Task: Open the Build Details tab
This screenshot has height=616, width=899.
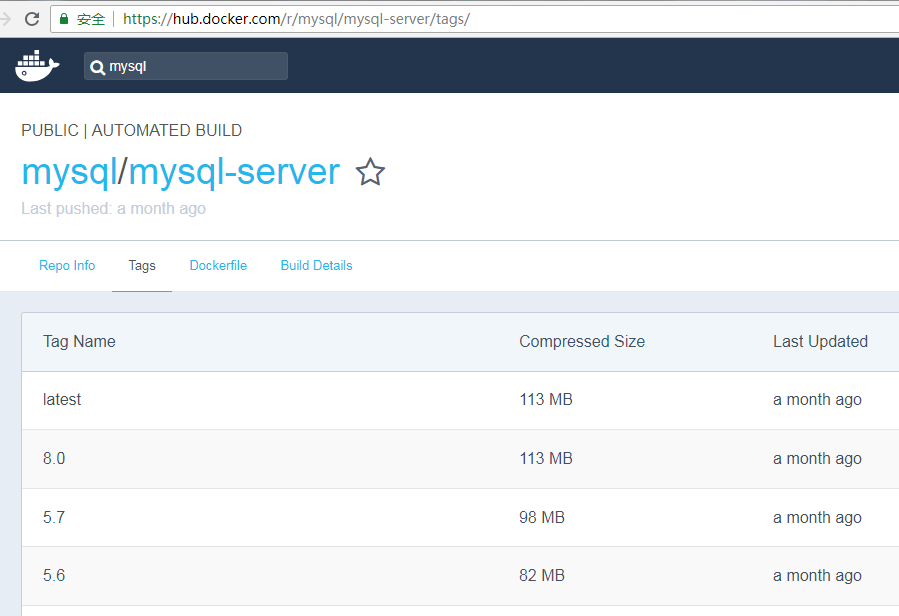Action: click(x=316, y=265)
